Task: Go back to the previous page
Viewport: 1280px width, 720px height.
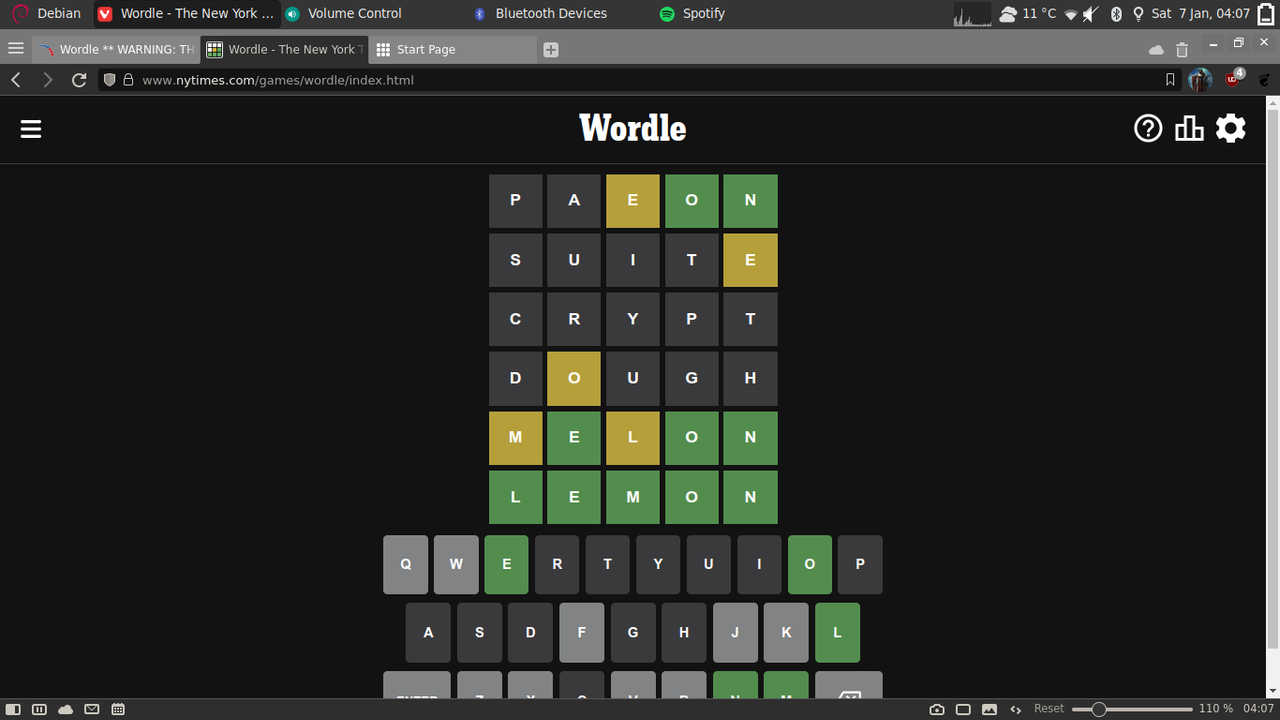Action: 16,80
